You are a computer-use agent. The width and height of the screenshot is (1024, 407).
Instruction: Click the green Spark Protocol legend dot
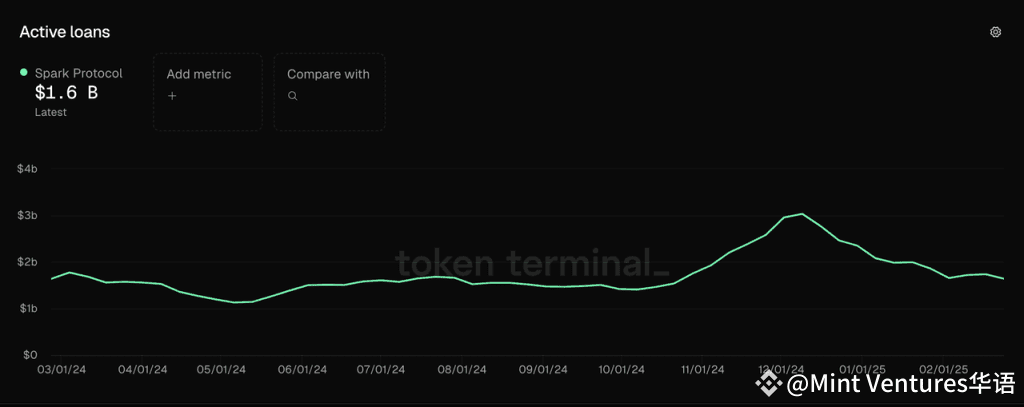[x=24, y=73]
